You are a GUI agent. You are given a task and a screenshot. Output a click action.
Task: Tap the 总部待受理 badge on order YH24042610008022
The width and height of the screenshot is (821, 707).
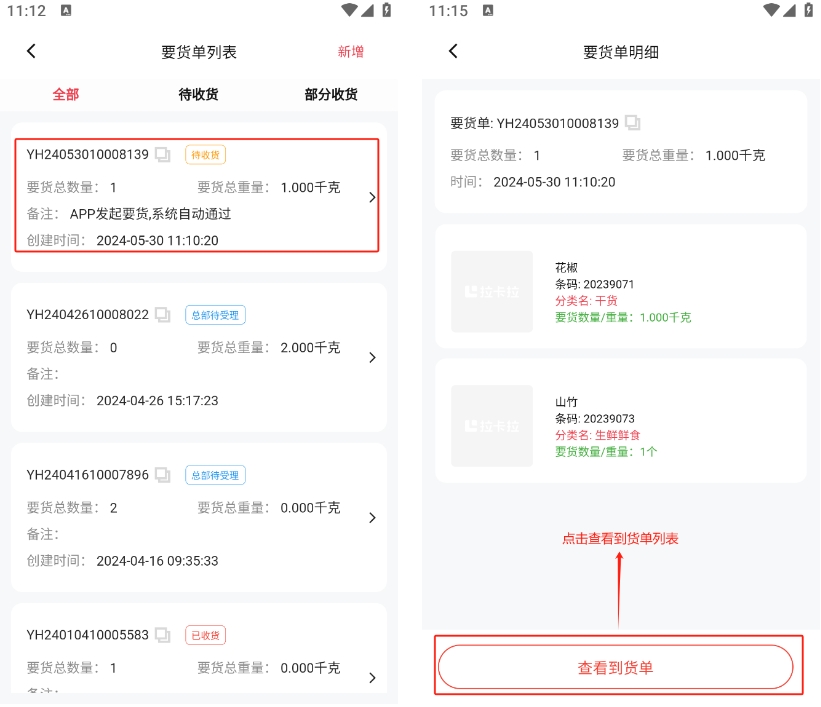[215, 315]
